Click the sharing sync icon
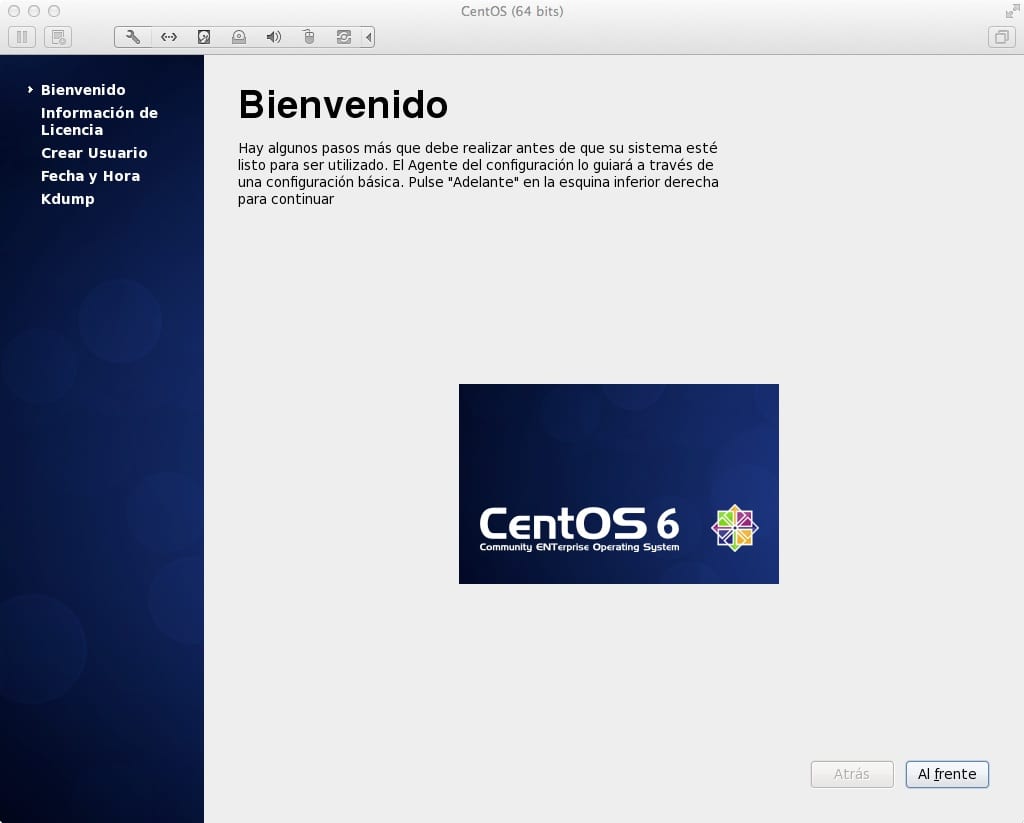Viewport: 1024px width, 823px height. (344, 37)
